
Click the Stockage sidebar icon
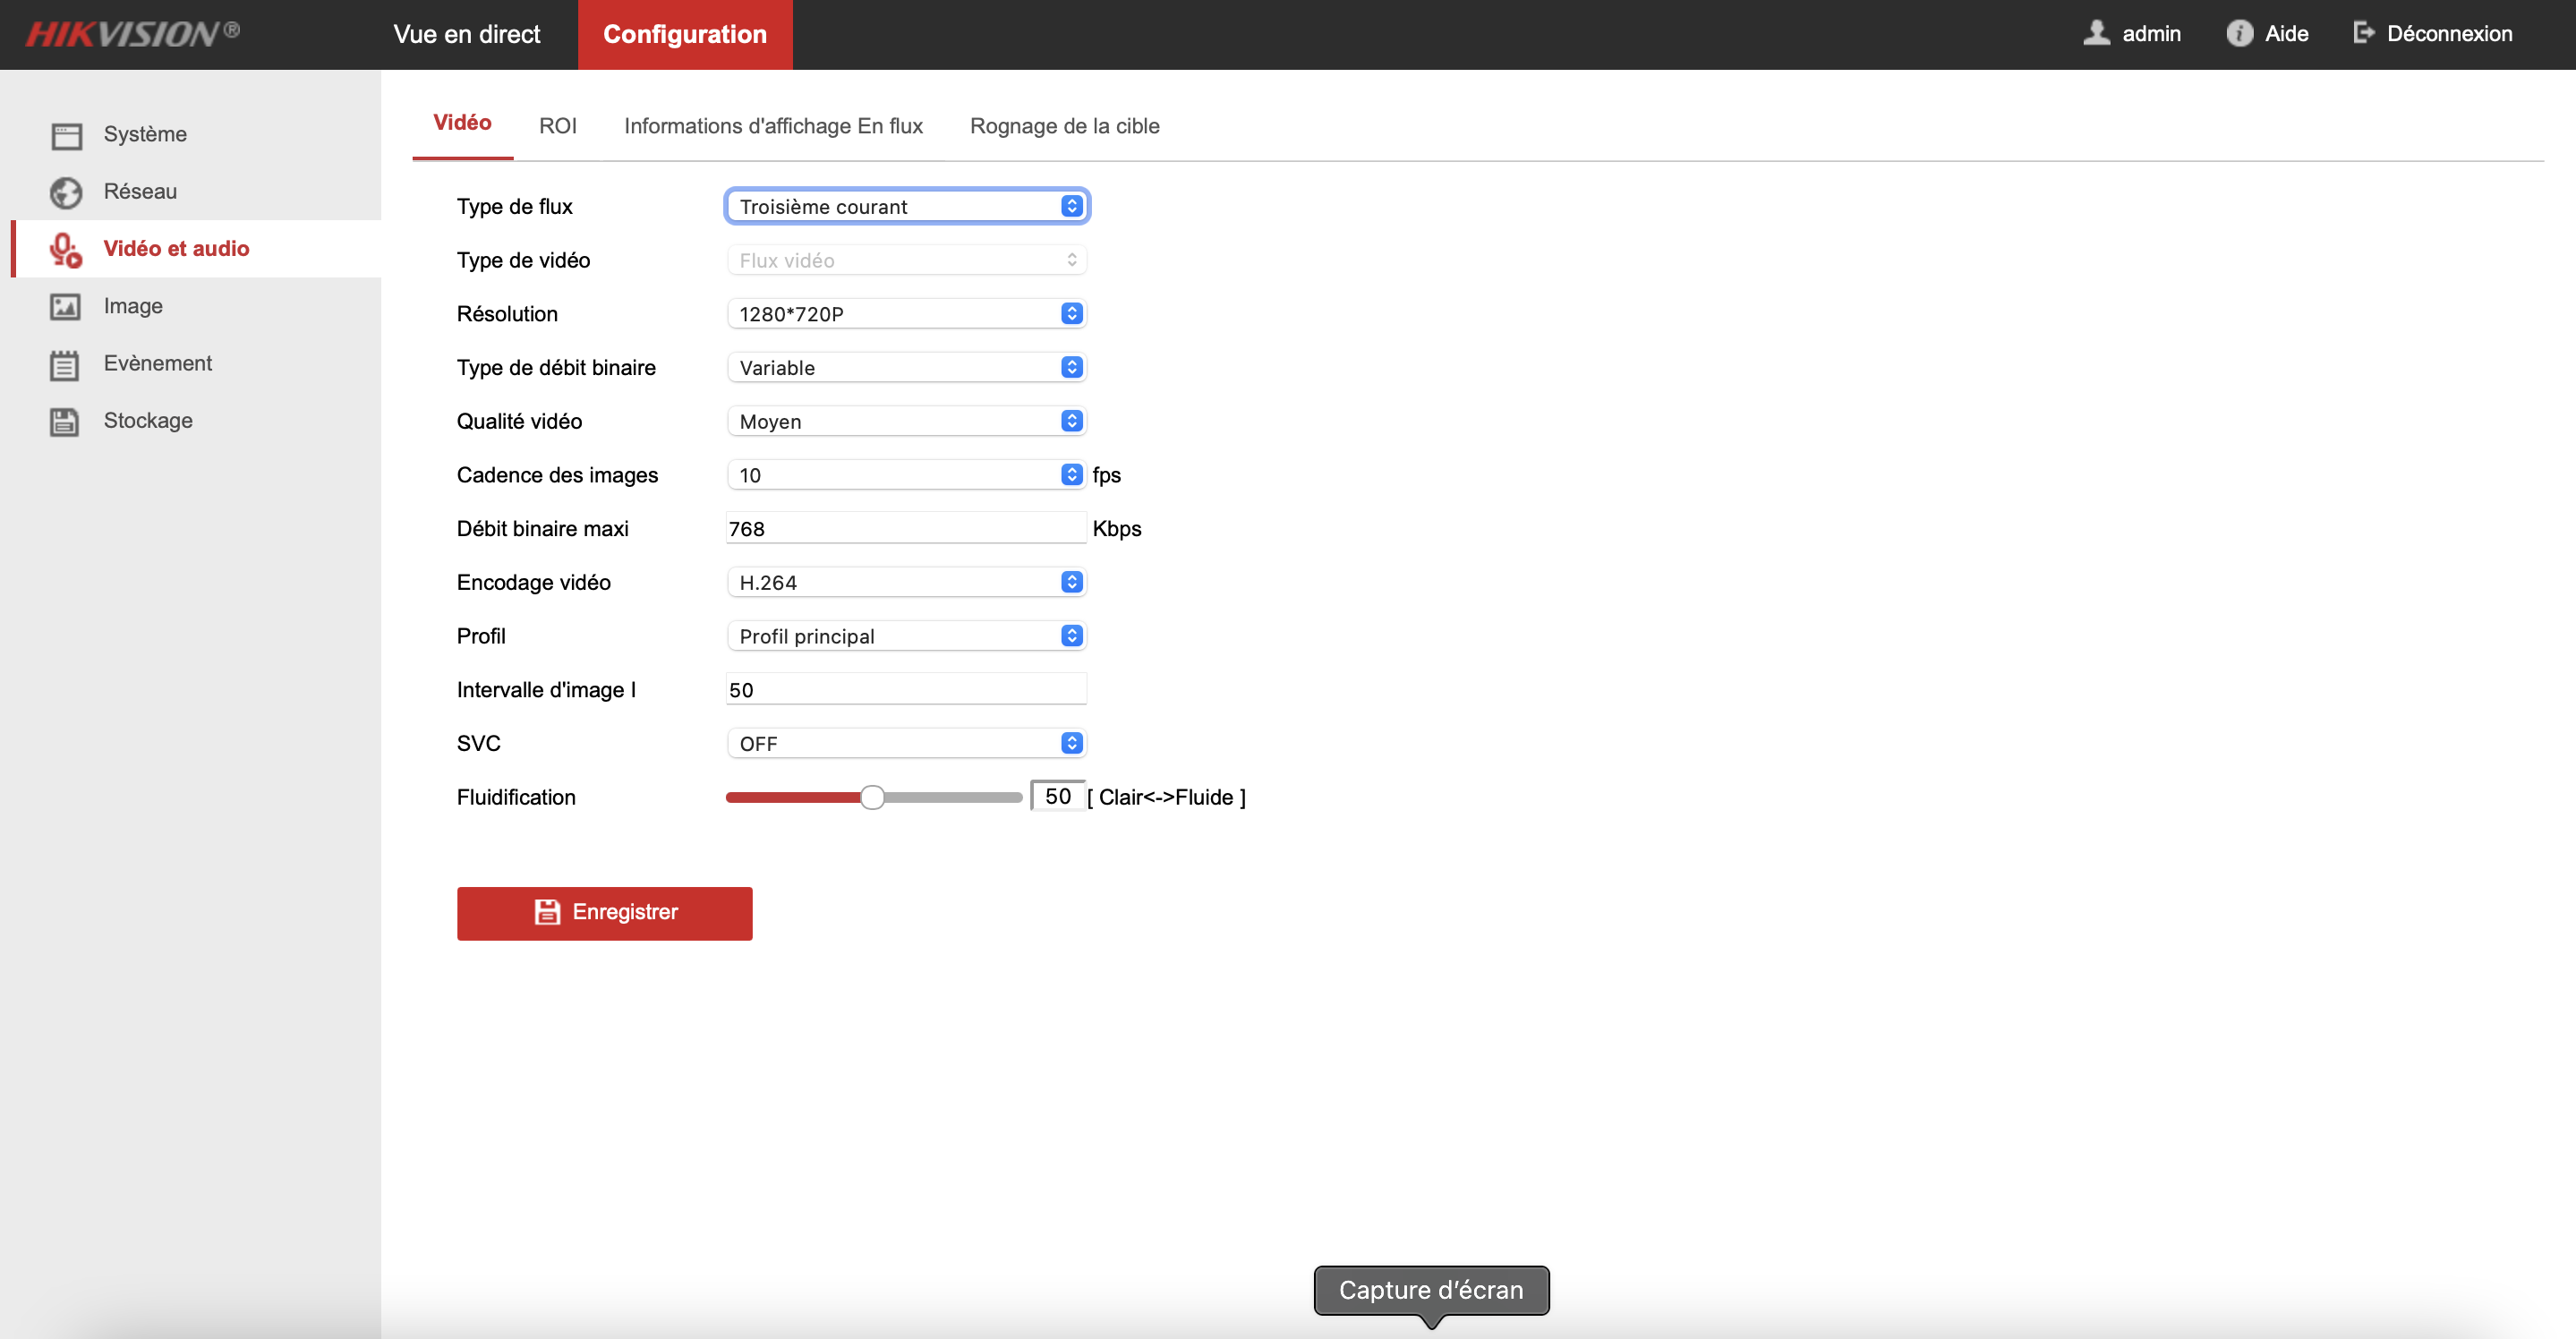click(64, 419)
